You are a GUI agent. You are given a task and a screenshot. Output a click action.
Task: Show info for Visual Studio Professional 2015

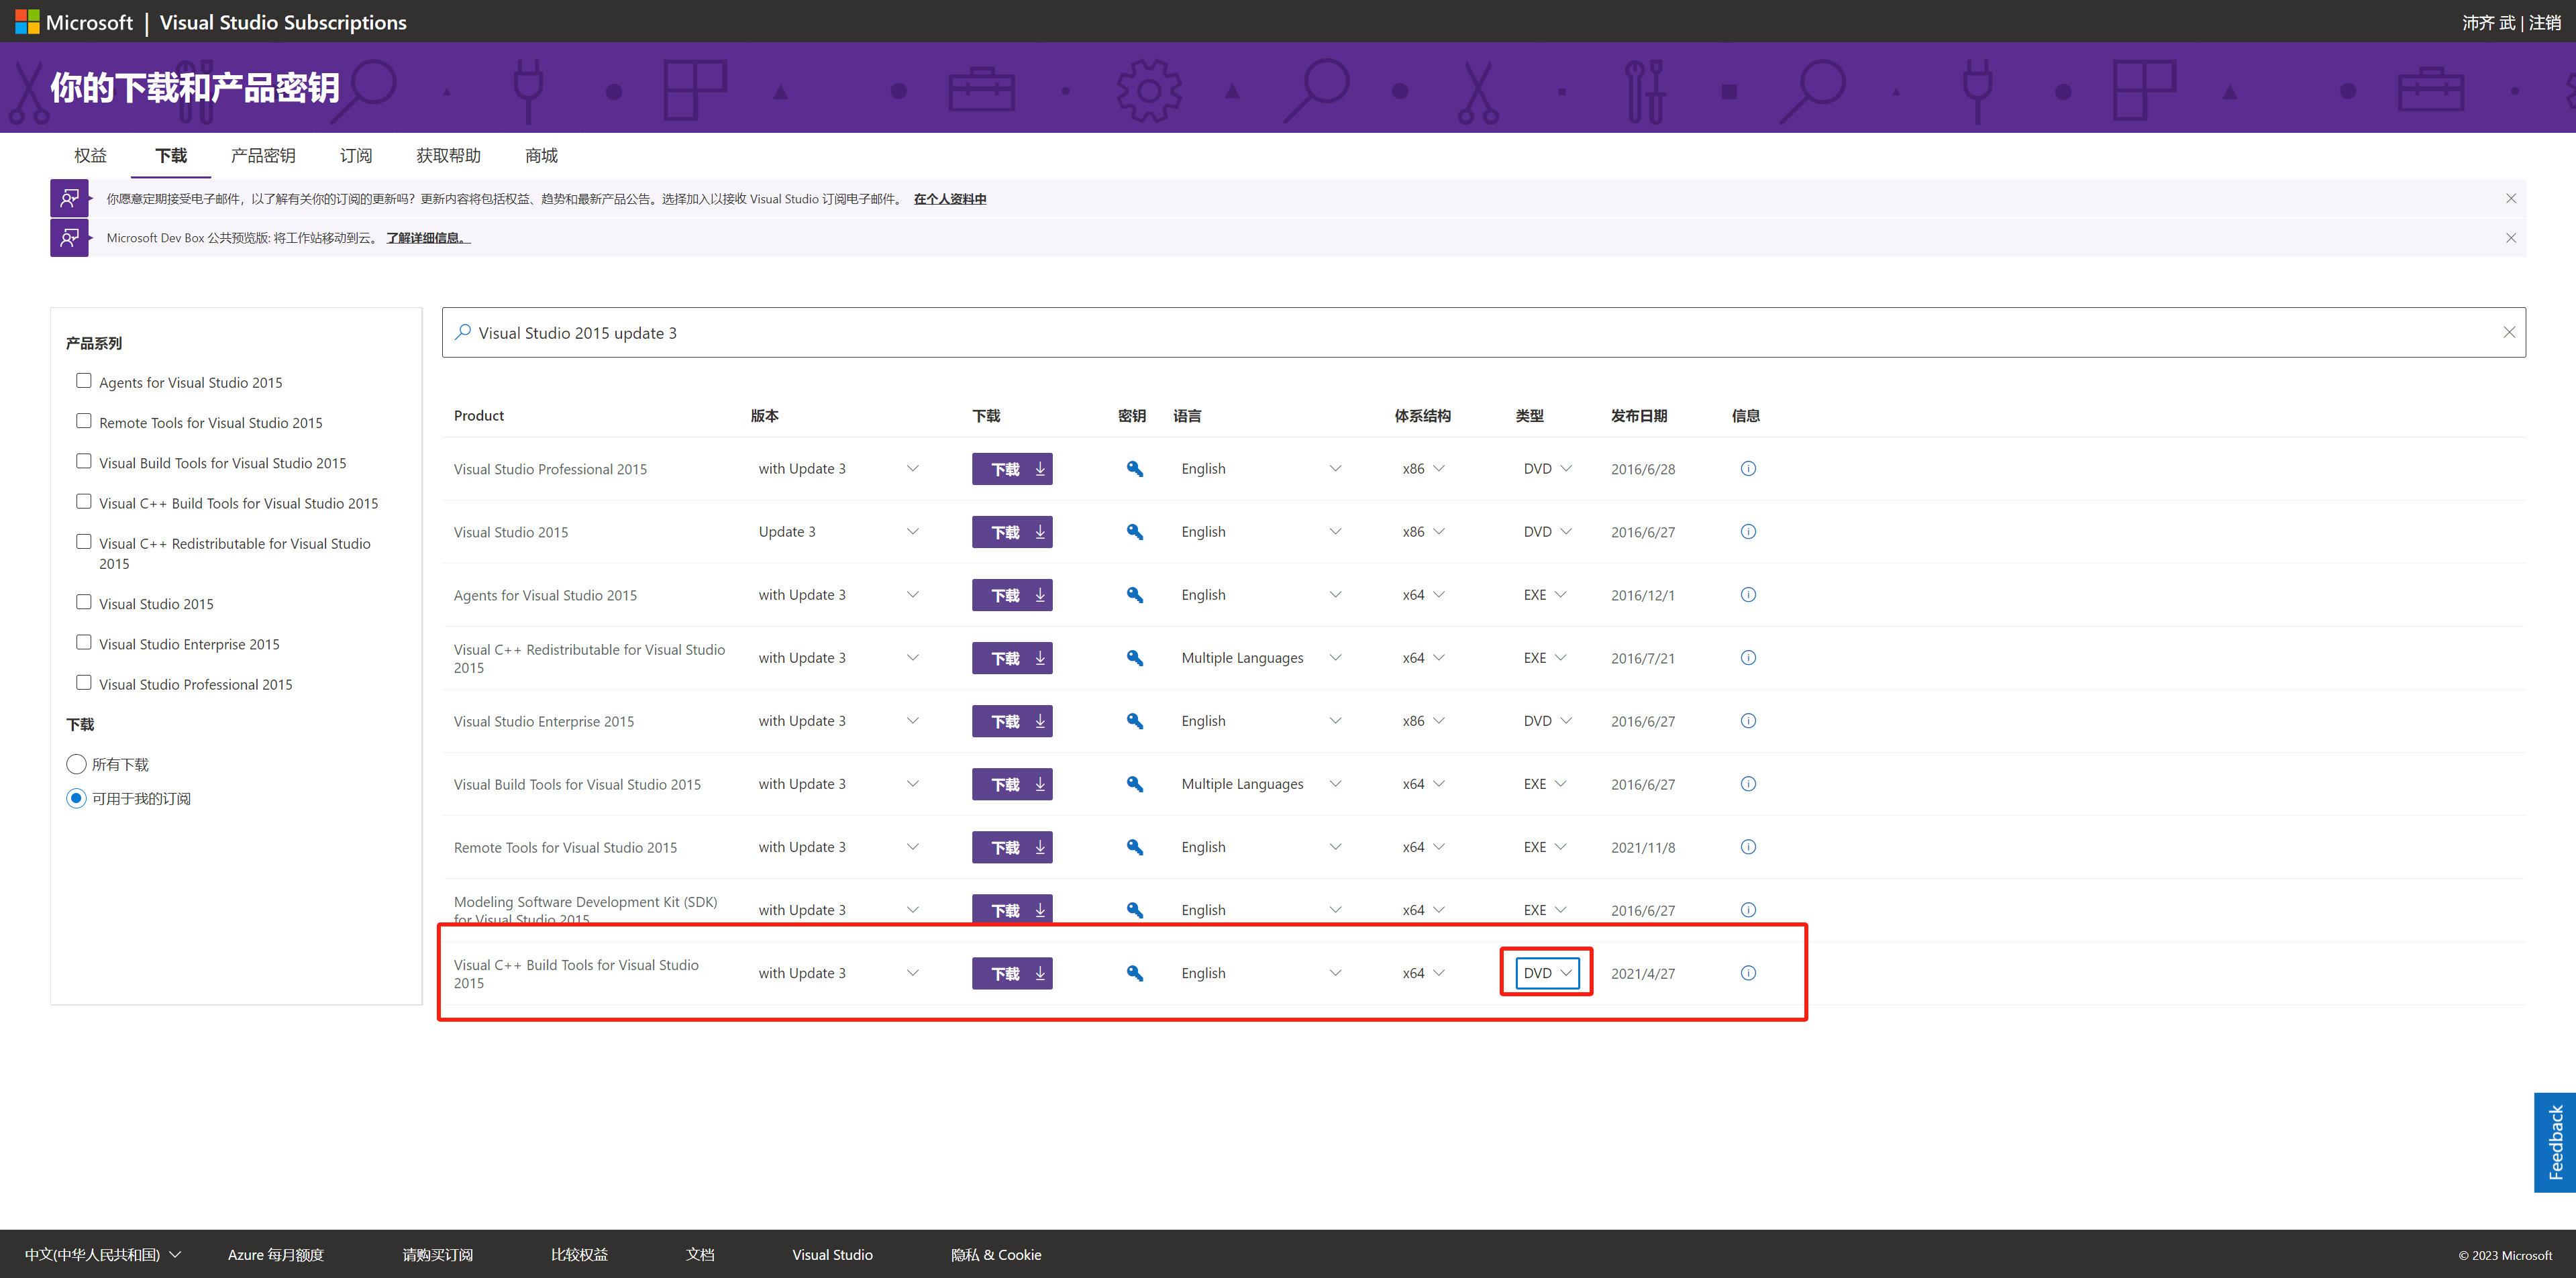[x=1748, y=469]
